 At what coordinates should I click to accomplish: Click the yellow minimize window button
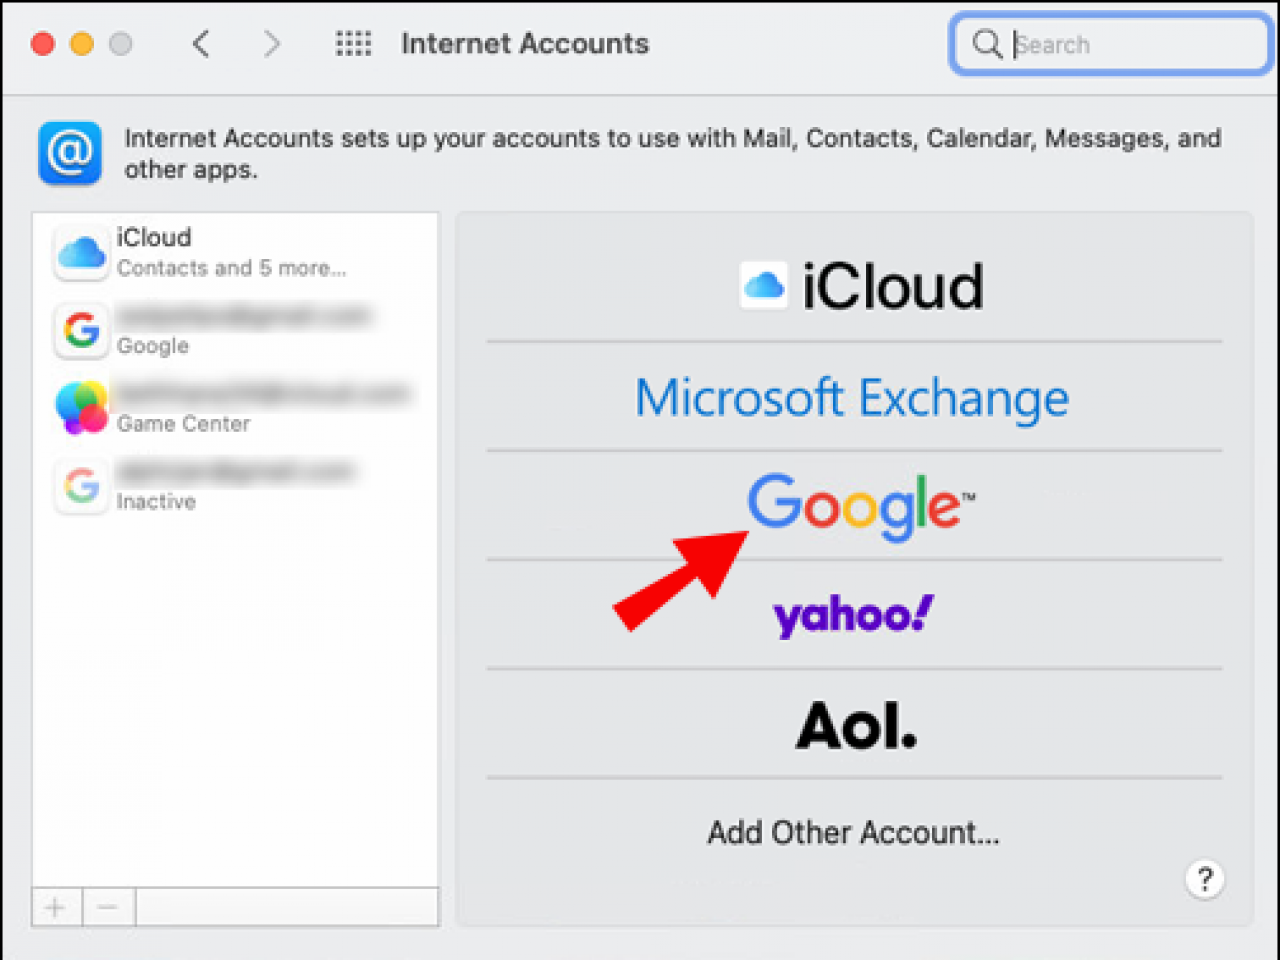[82, 44]
